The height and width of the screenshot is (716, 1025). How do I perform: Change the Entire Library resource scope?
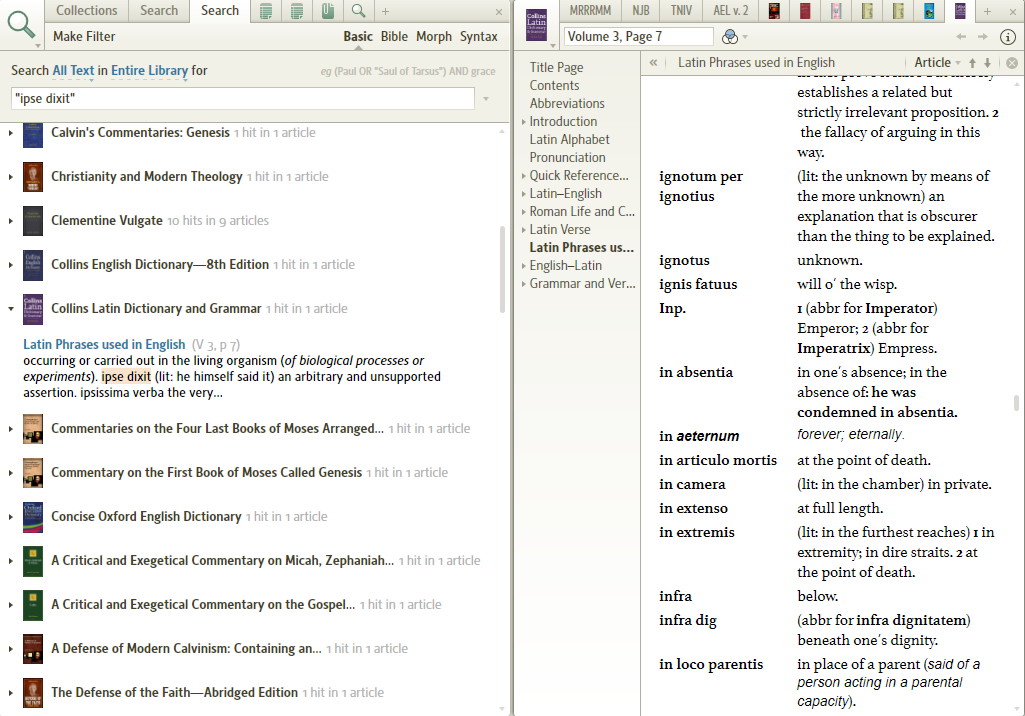[149, 71]
